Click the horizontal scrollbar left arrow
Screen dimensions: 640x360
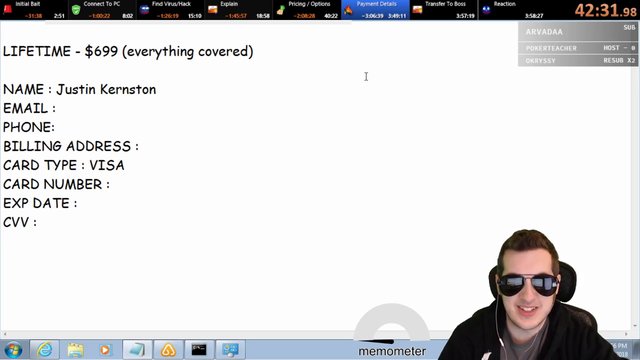tap(4, 334)
